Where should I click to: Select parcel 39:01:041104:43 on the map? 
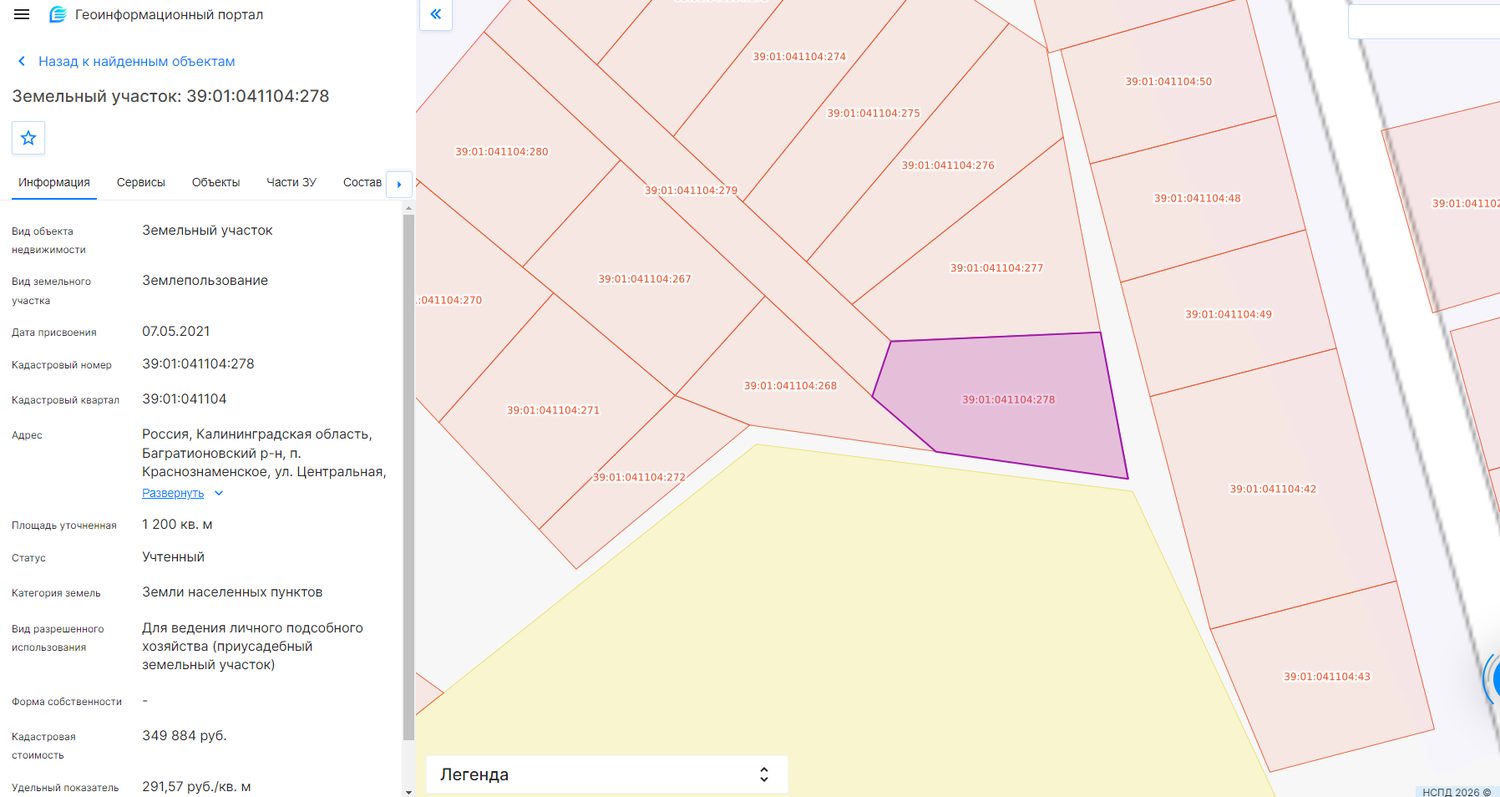pos(1327,677)
